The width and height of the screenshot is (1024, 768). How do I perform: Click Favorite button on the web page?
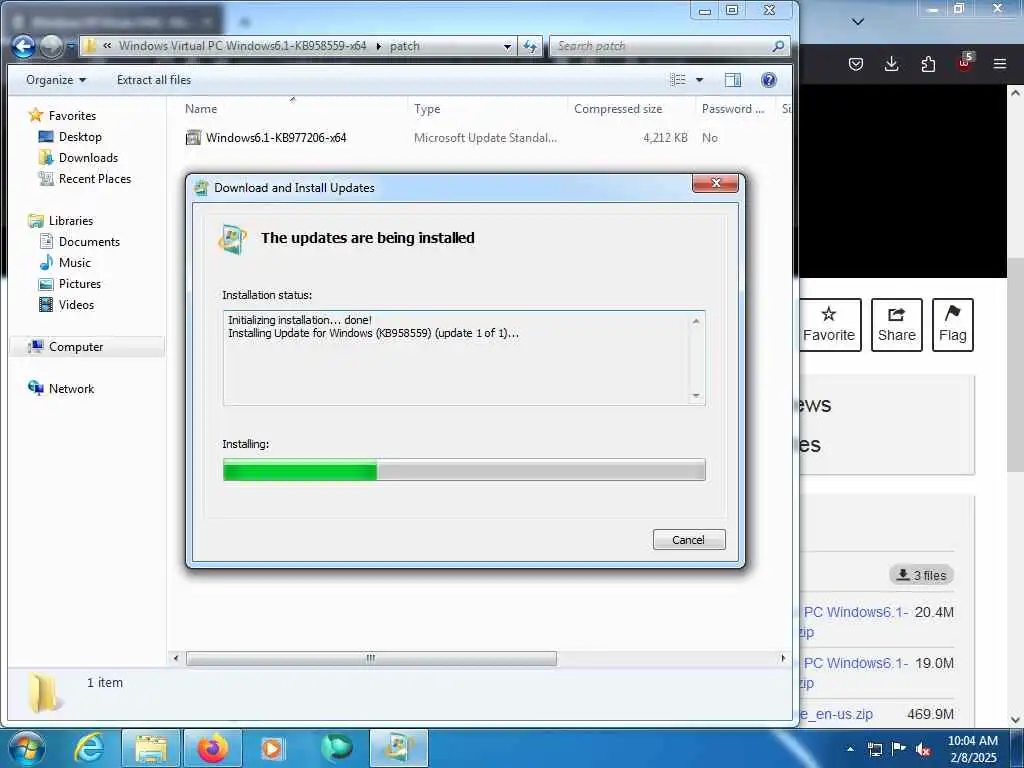(x=829, y=325)
